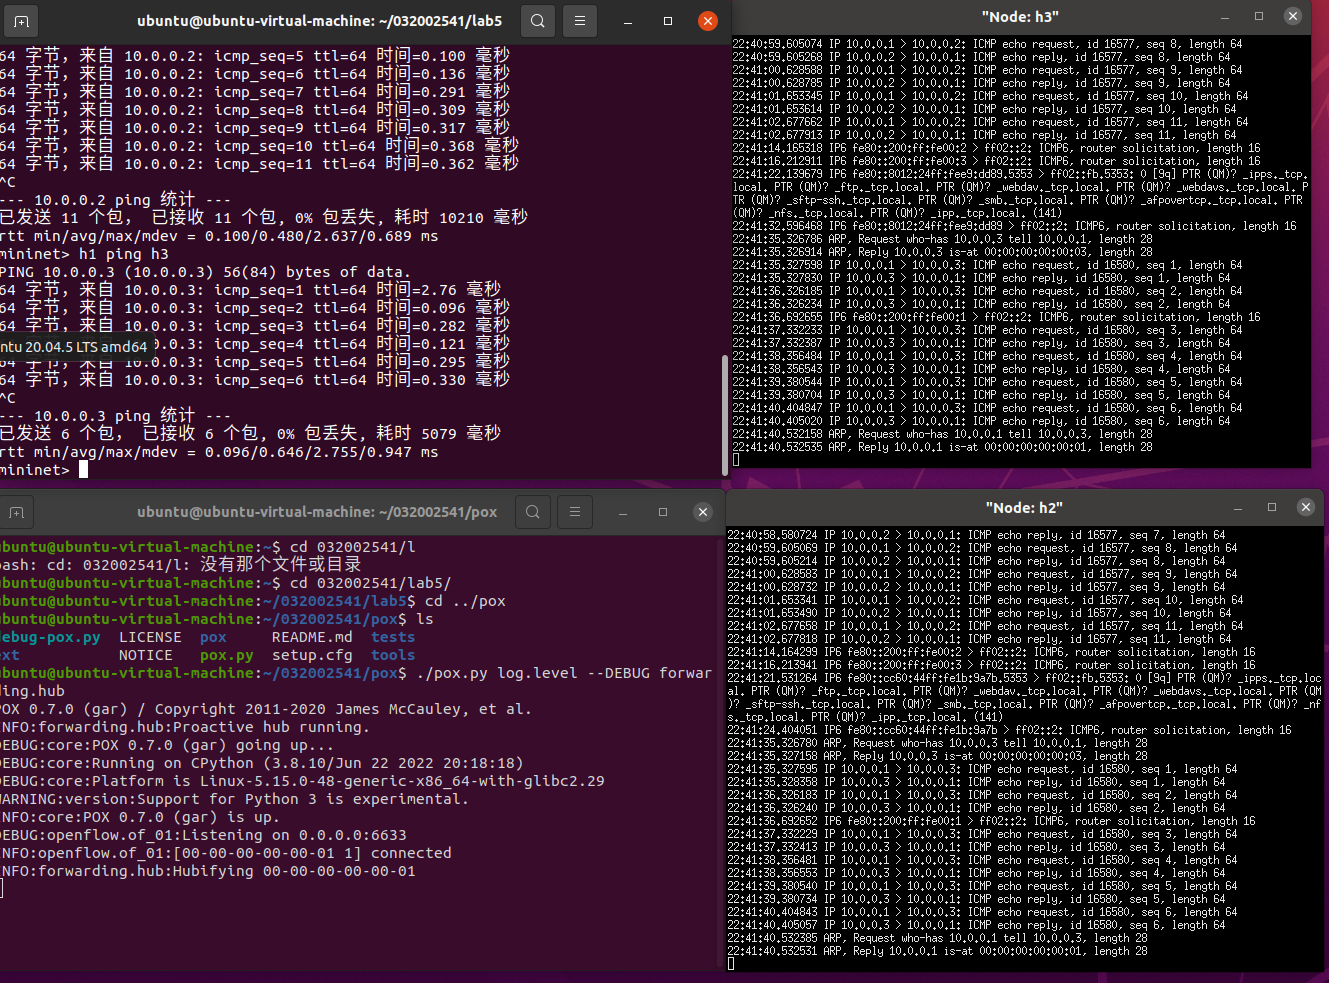
Task: Click the Python 3 experimental warning line
Action: 235,799
